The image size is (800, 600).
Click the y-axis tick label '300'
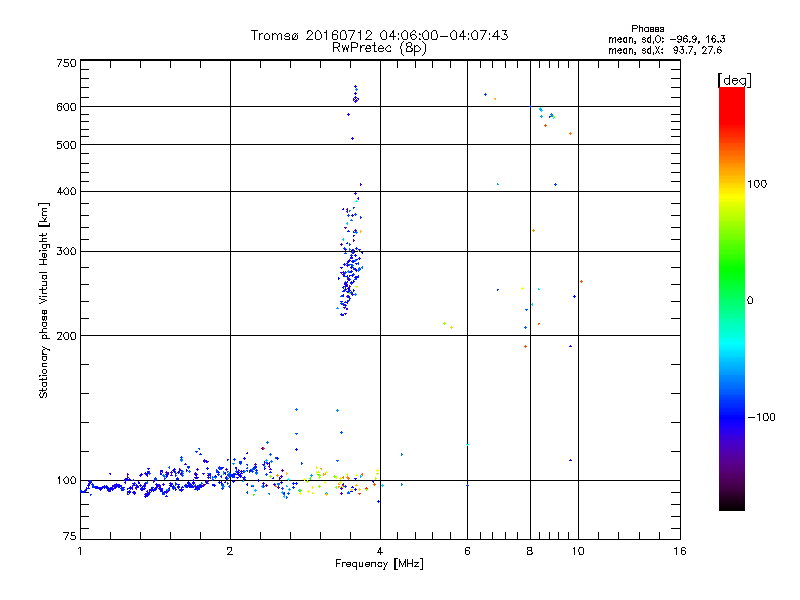[66, 252]
